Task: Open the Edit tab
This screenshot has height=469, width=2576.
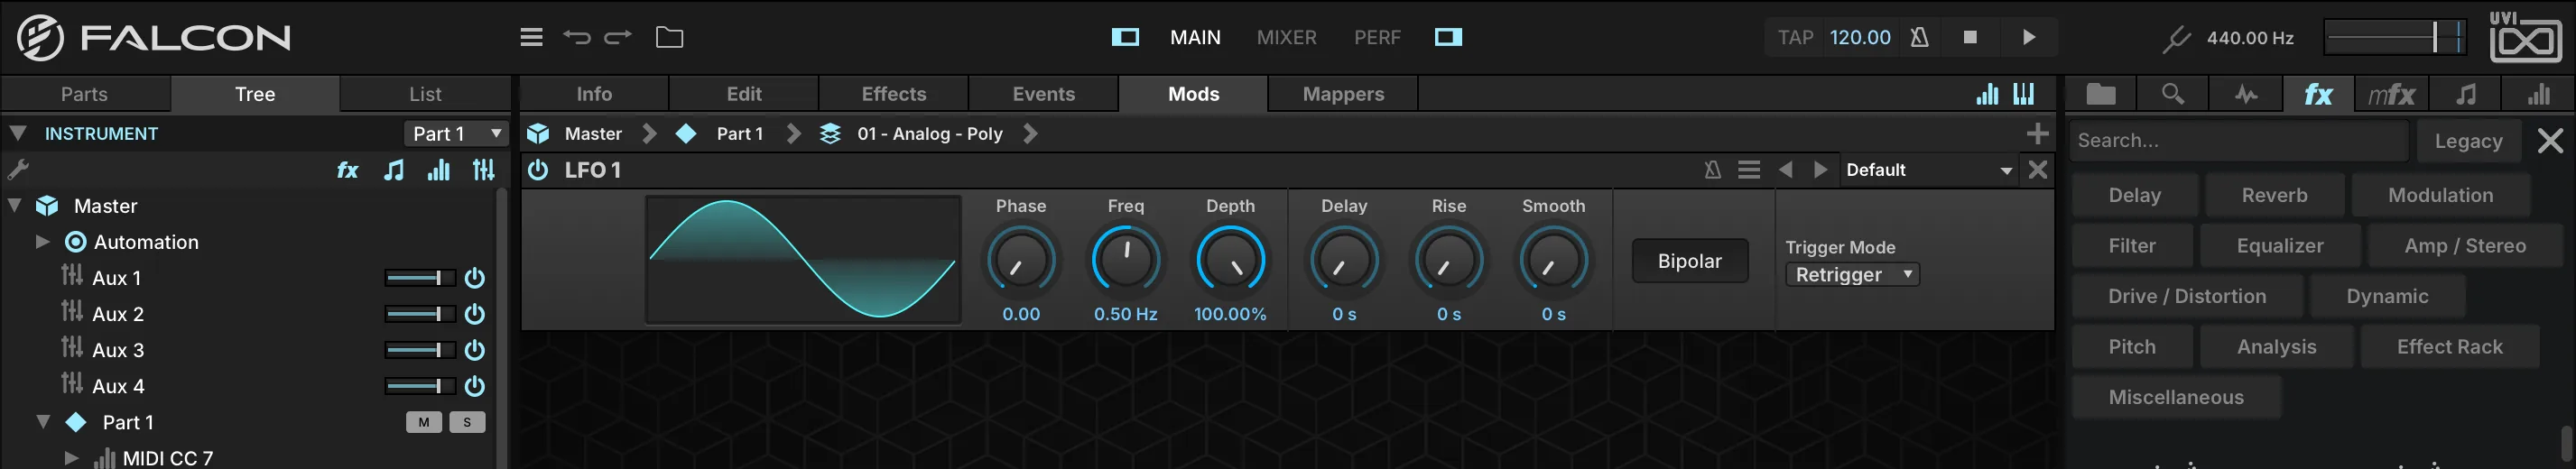Action: coord(744,94)
